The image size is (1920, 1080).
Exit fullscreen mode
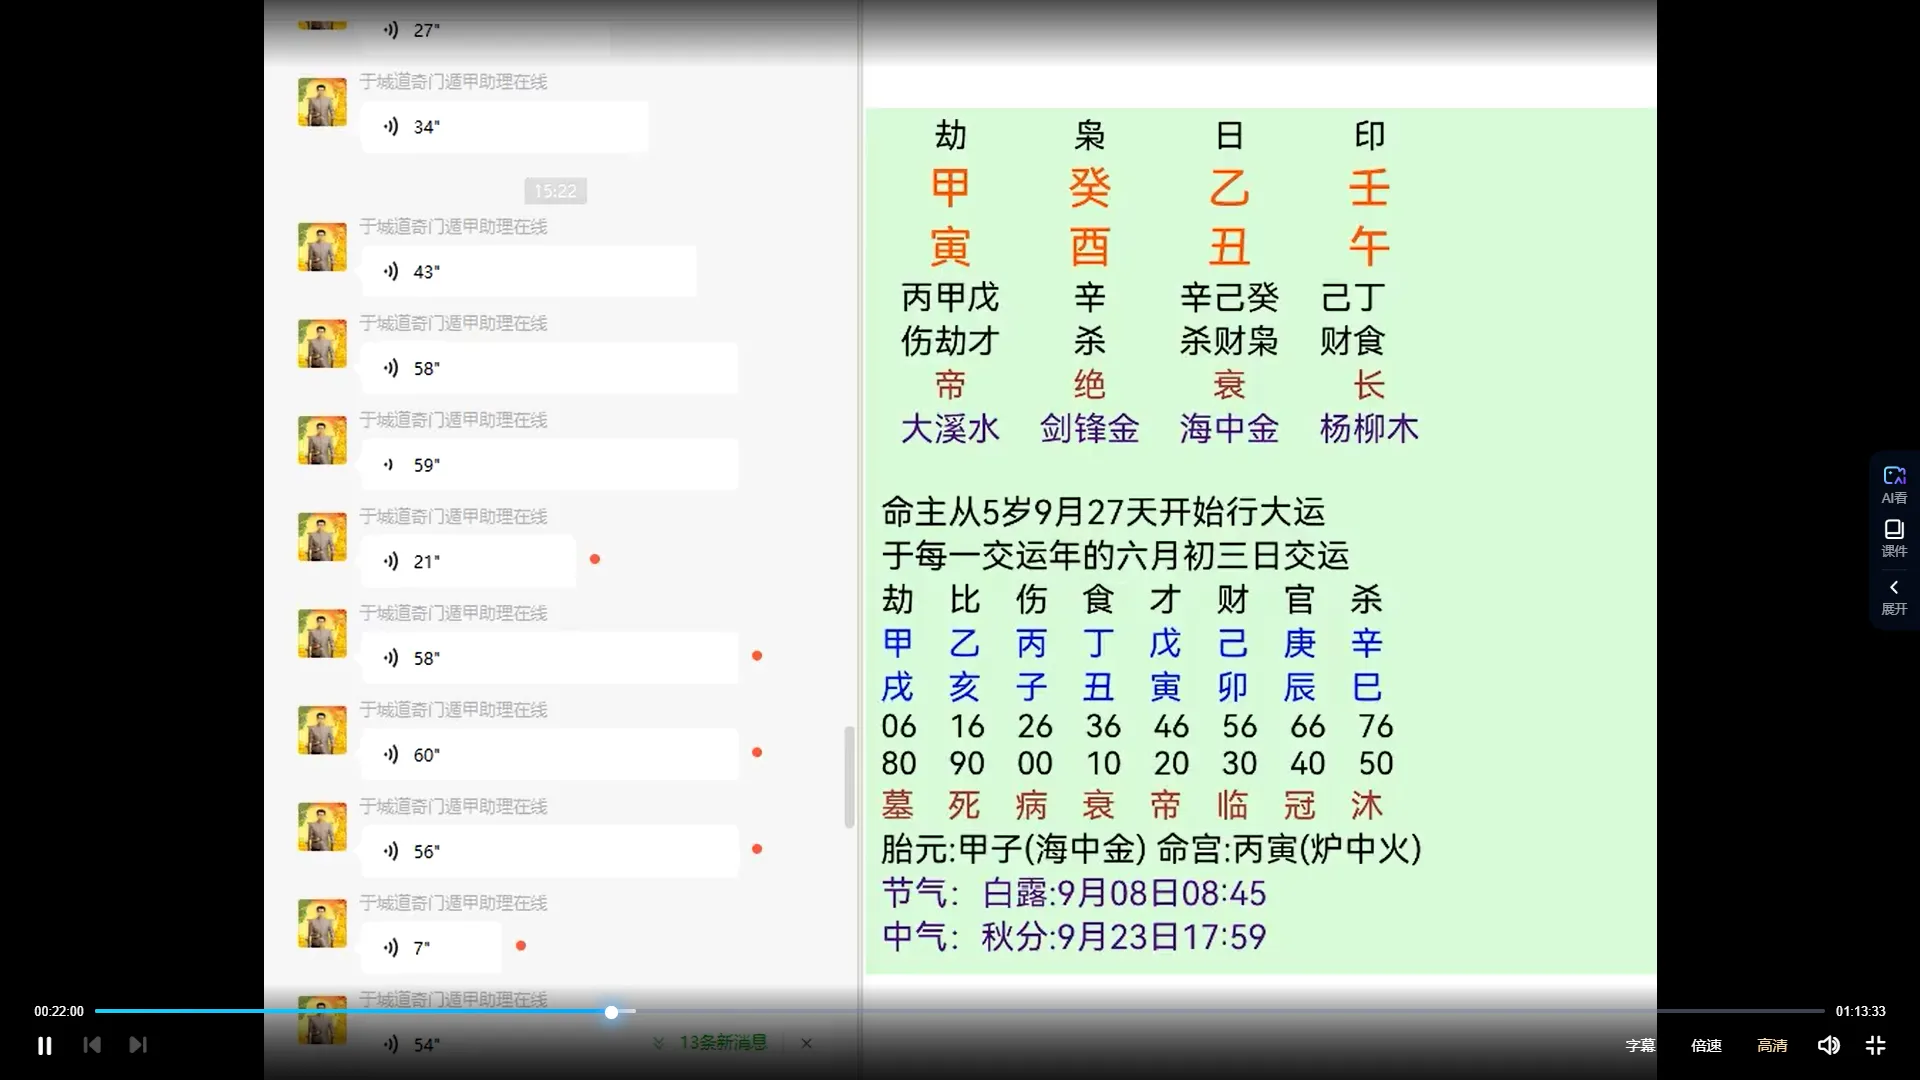click(x=1875, y=1045)
